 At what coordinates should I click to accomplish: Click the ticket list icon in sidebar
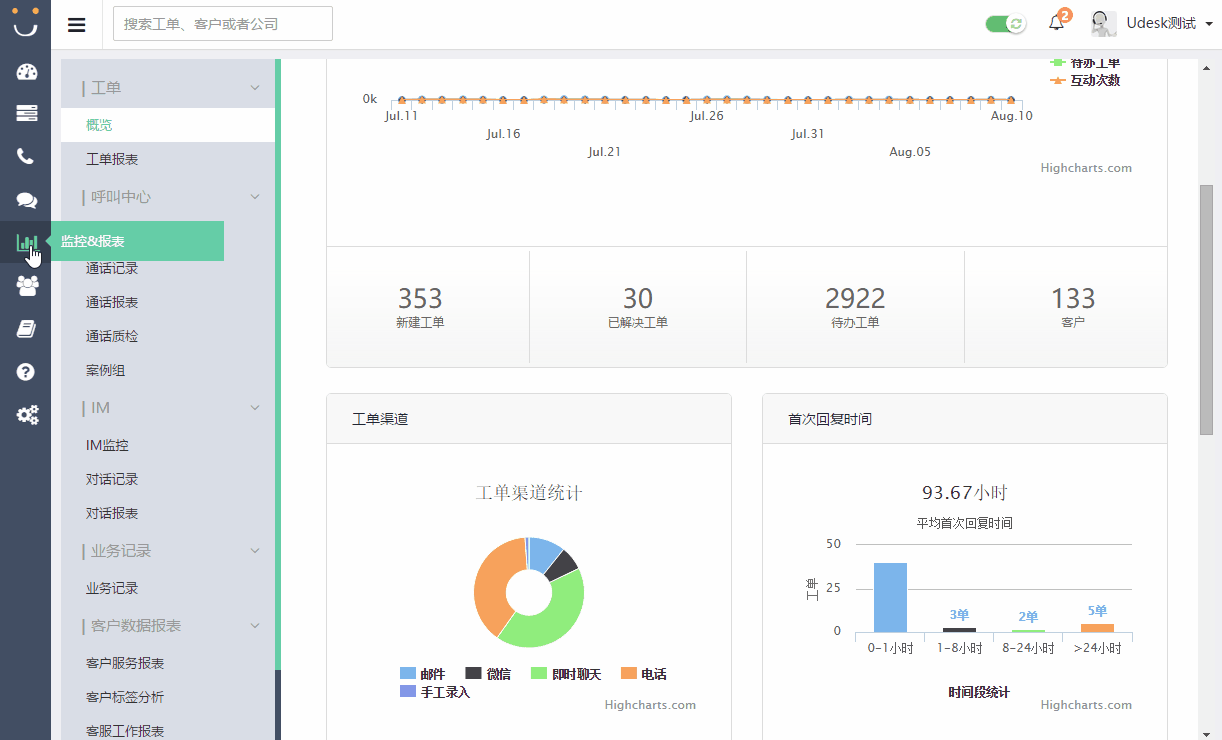pos(27,113)
